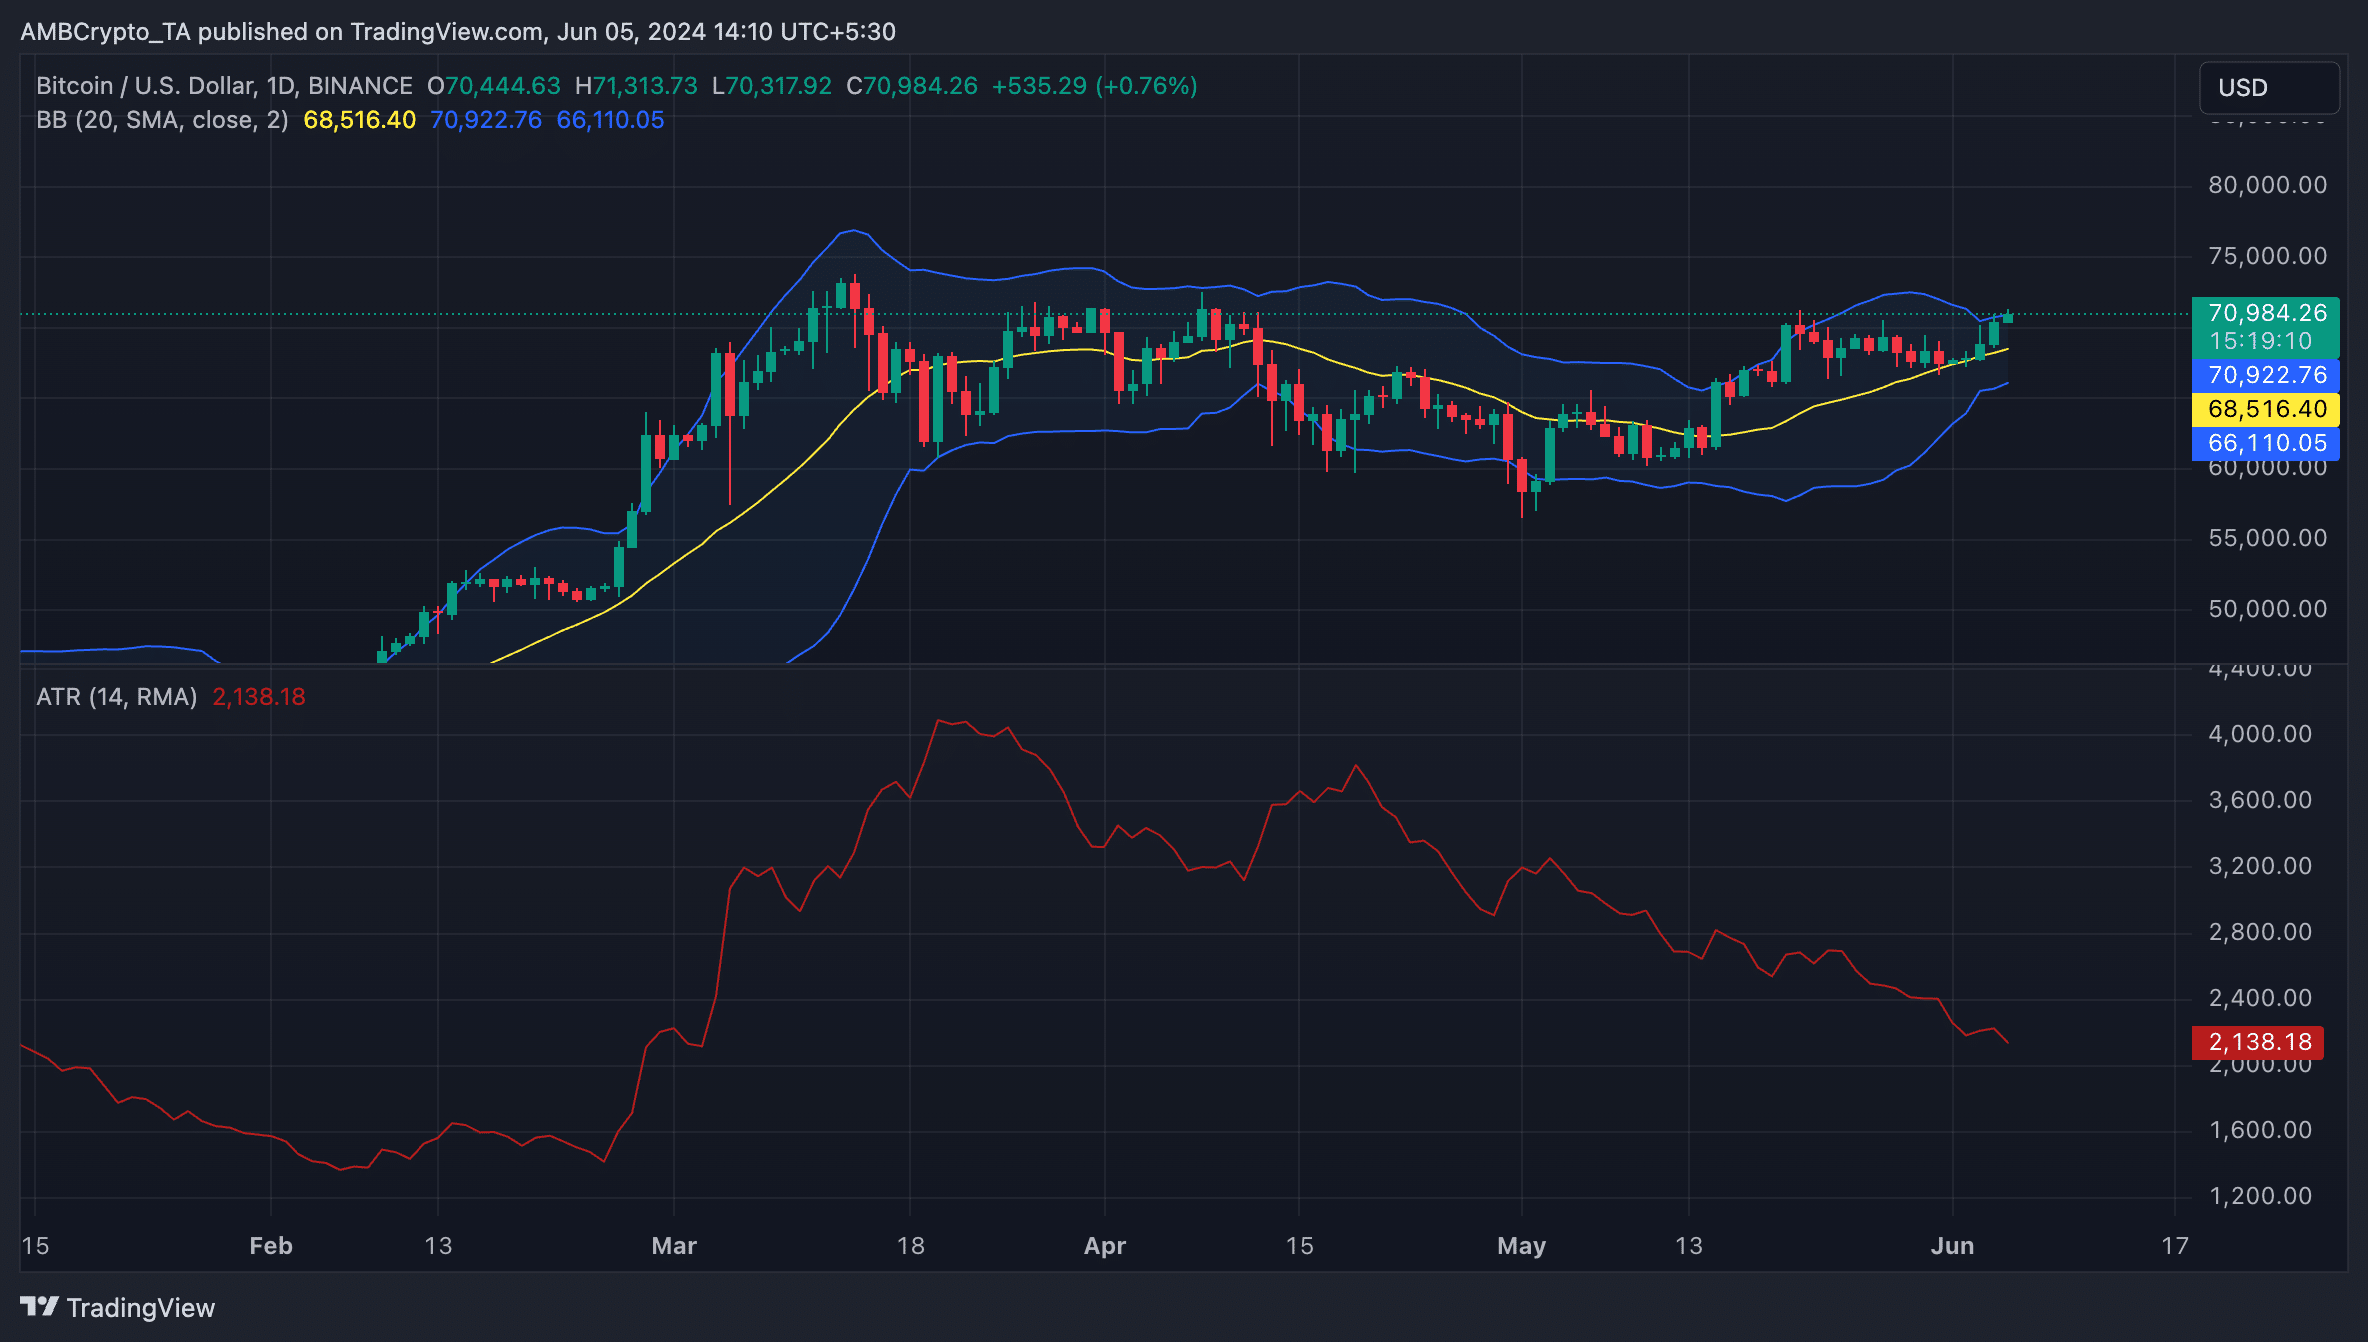Click the change value +535.29 (+0.76%)

pyautogui.click(x=1094, y=86)
